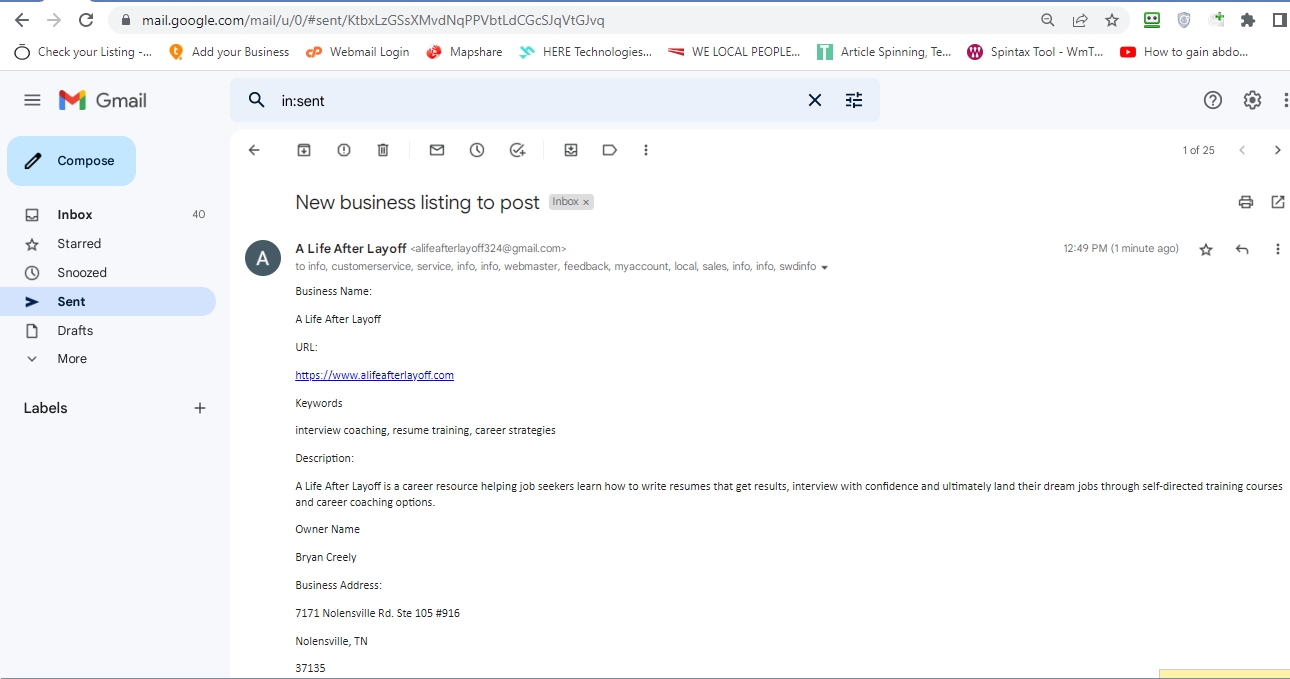
Task: Remove the Inbox label from the subject
Action: tap(587, 202)
